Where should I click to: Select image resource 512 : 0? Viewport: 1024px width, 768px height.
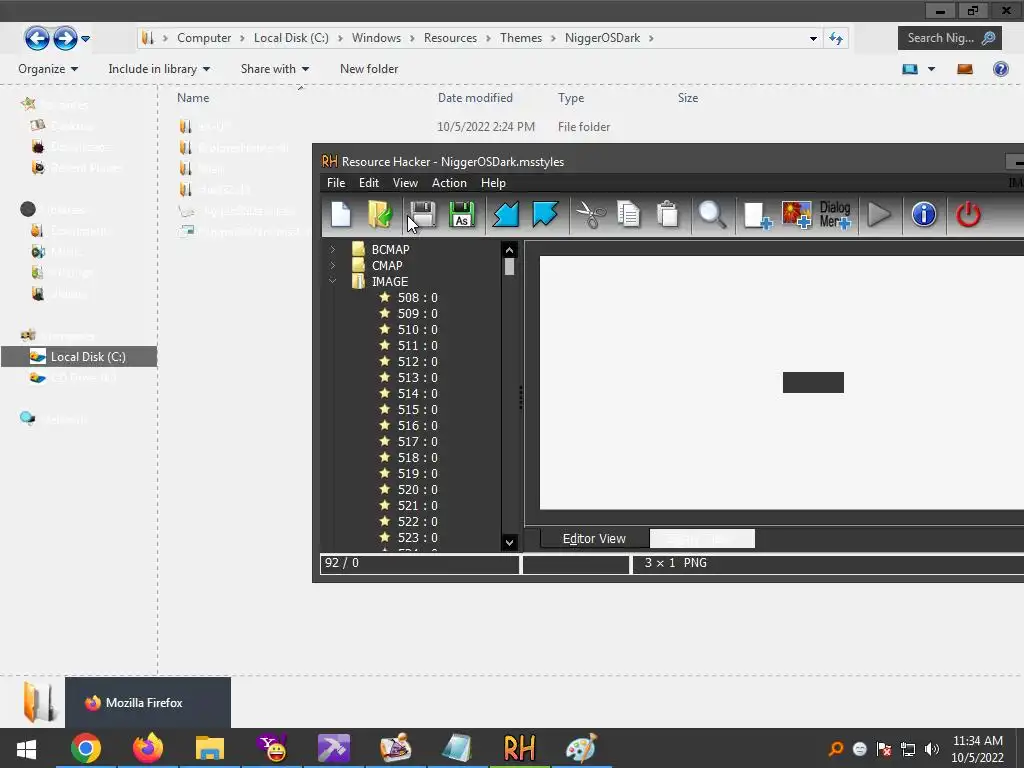(x=417, y=361)
